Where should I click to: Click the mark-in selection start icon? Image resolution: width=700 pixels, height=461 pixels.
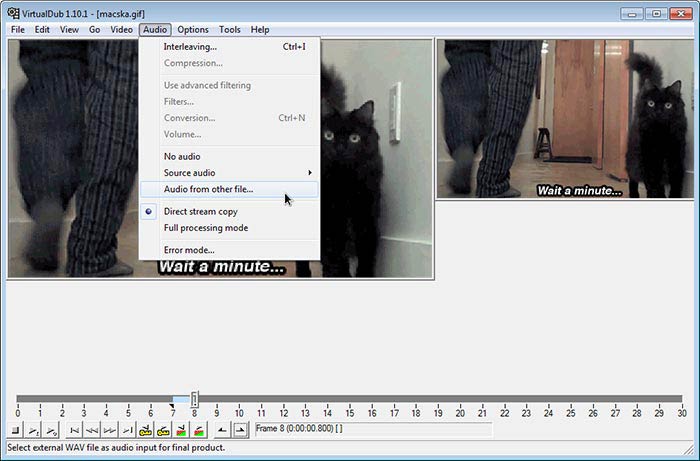point(222,430)
